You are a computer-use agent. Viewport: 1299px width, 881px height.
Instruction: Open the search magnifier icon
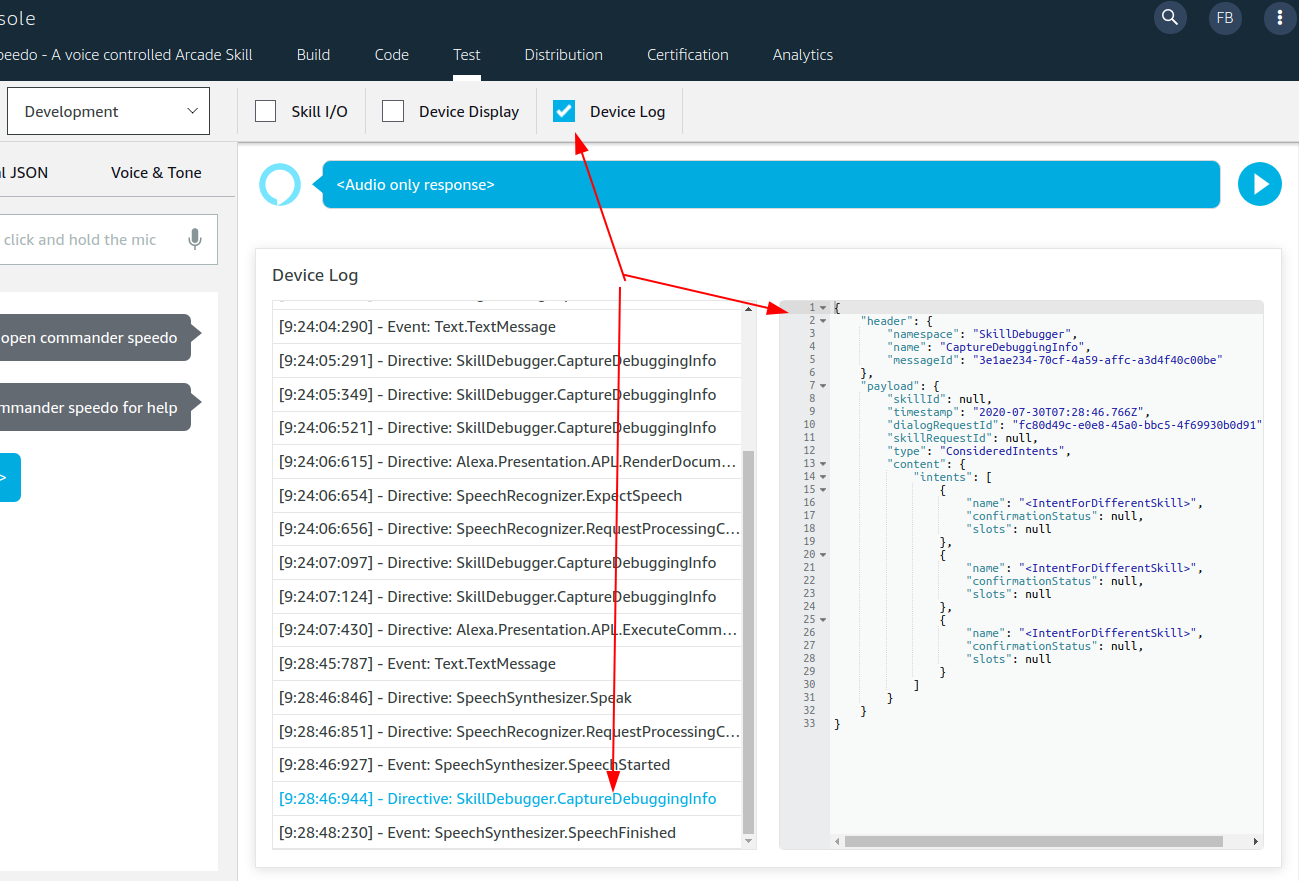pyautogui.click(x=1169, y=17)
